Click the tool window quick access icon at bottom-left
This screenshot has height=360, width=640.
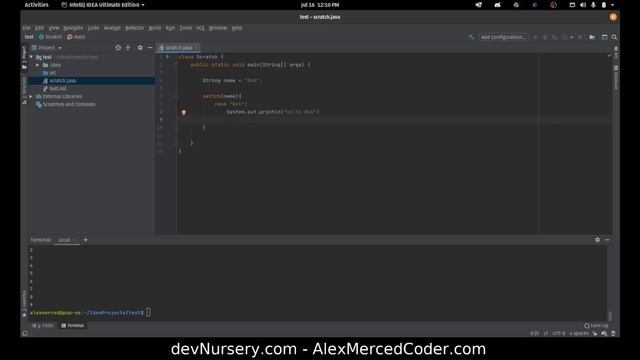click(25, 333)
